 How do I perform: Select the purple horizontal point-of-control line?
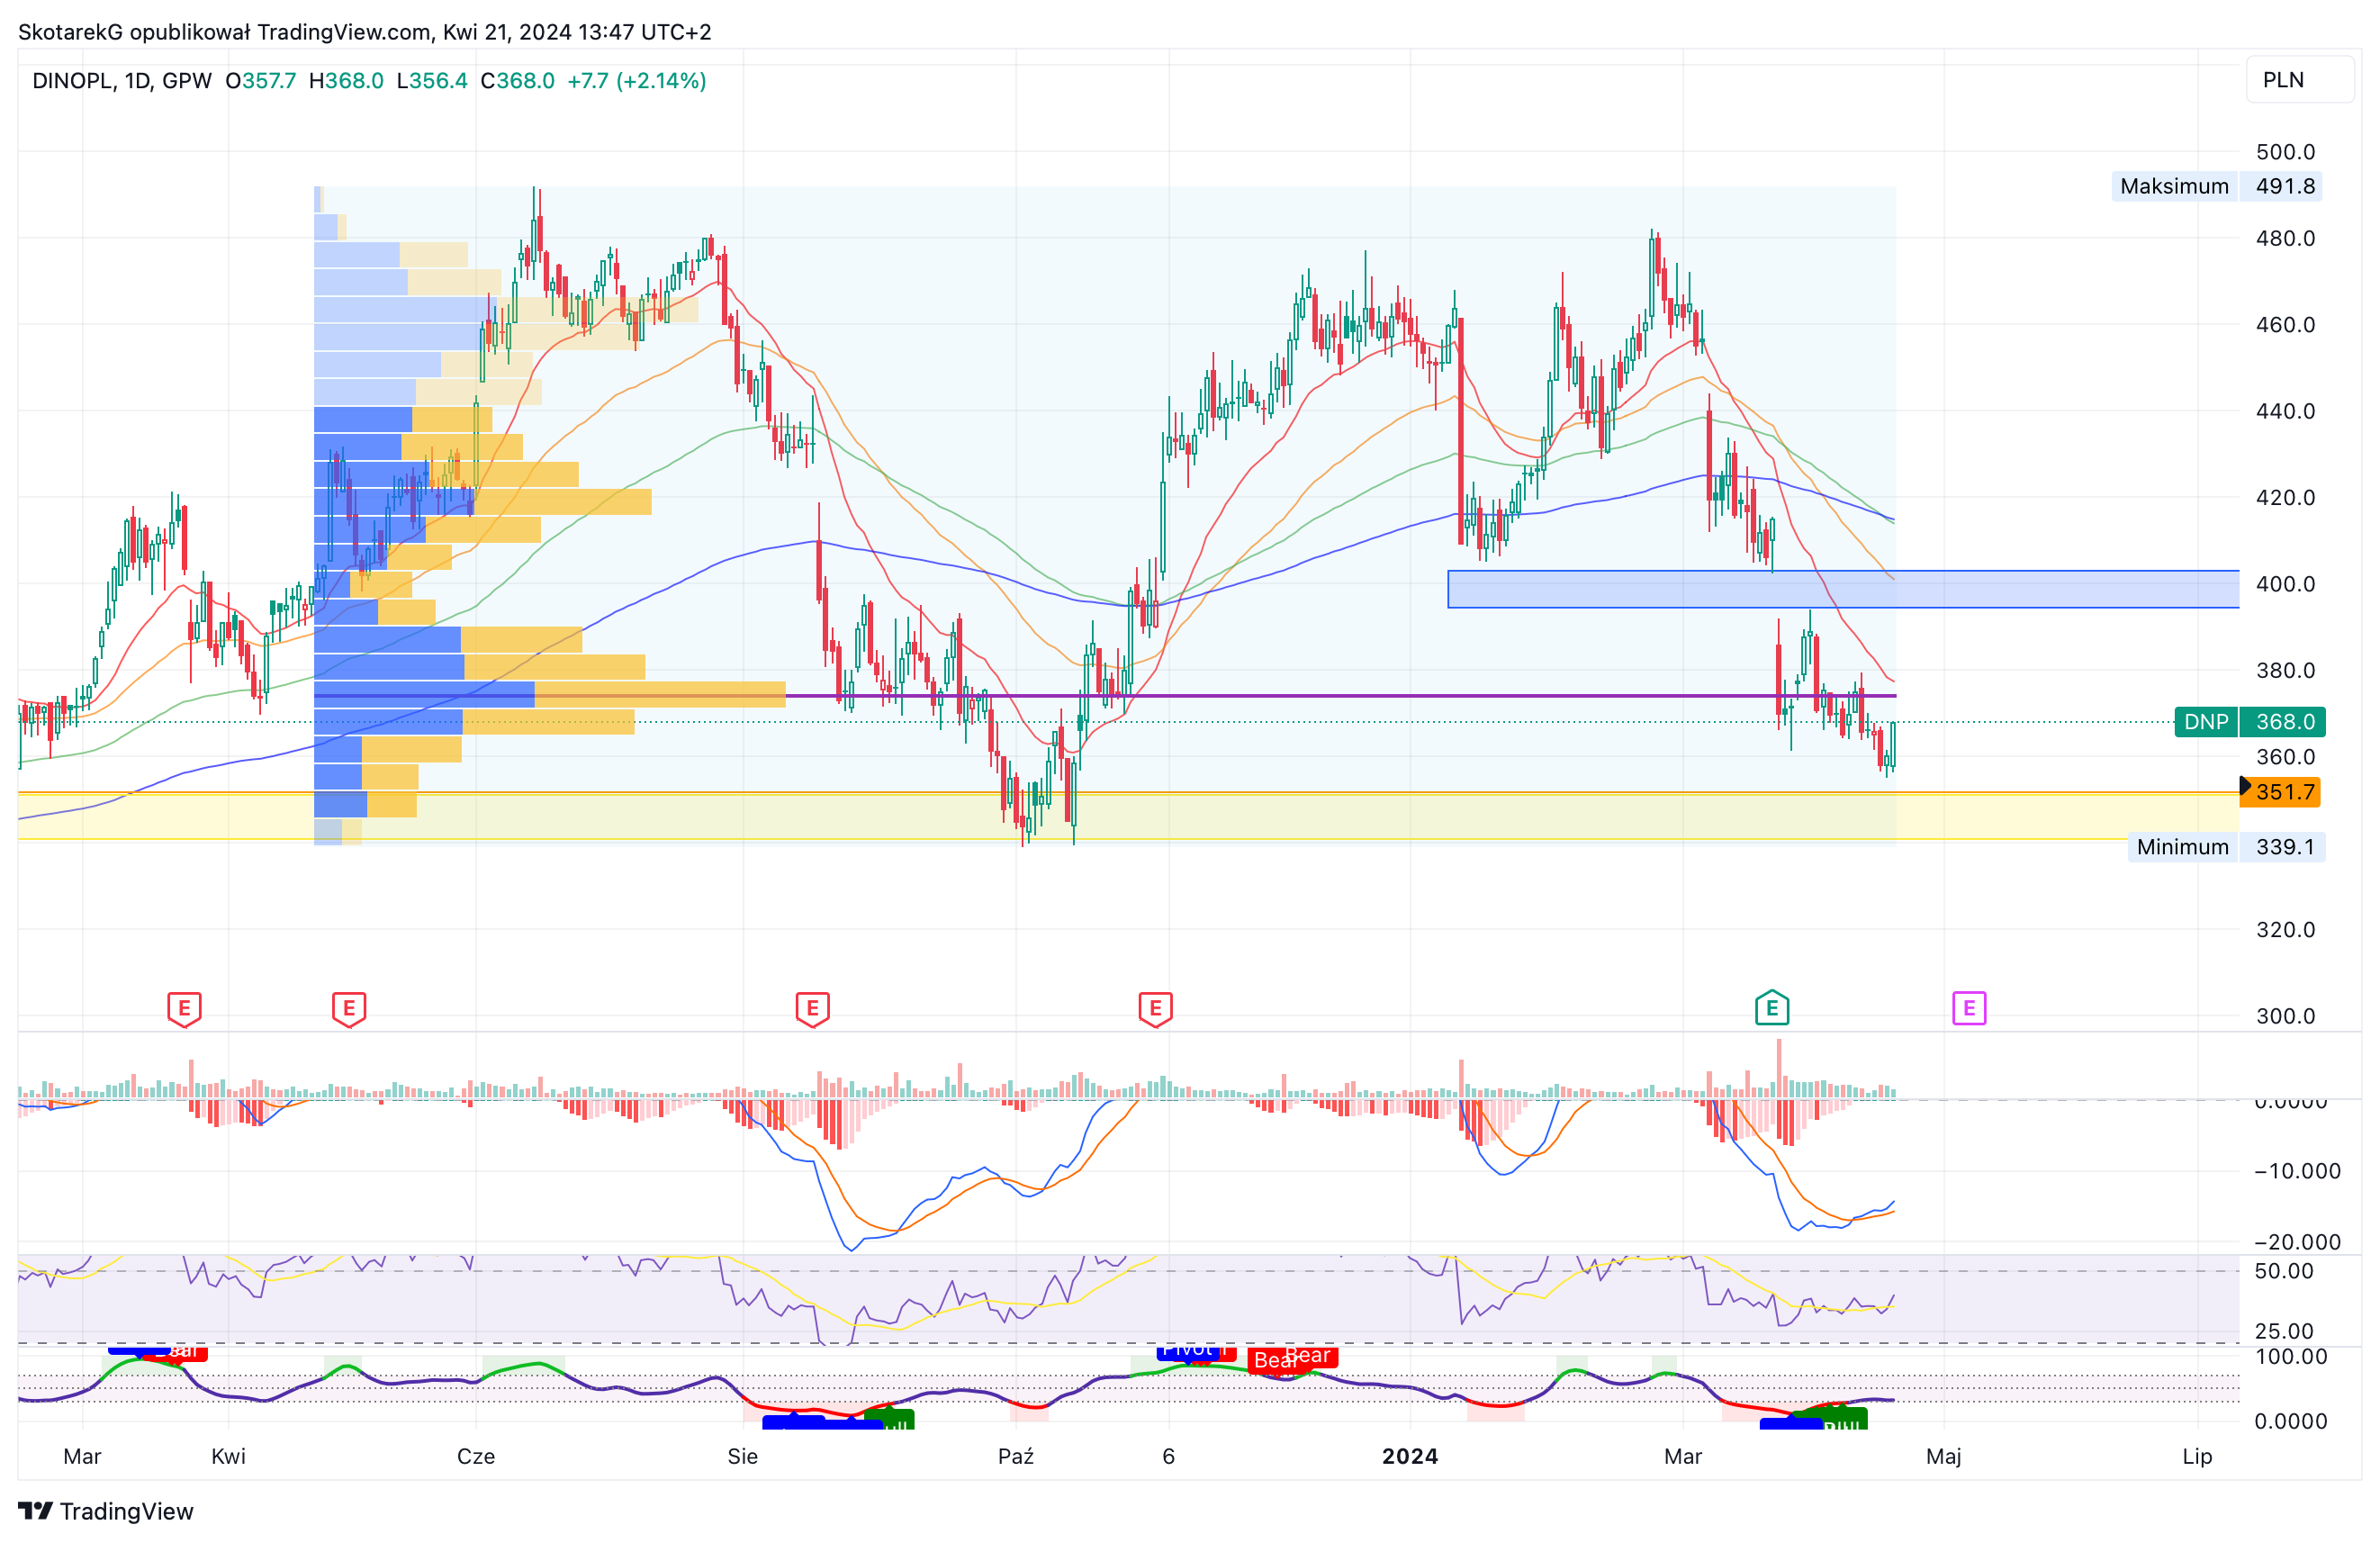(1104, 695)
